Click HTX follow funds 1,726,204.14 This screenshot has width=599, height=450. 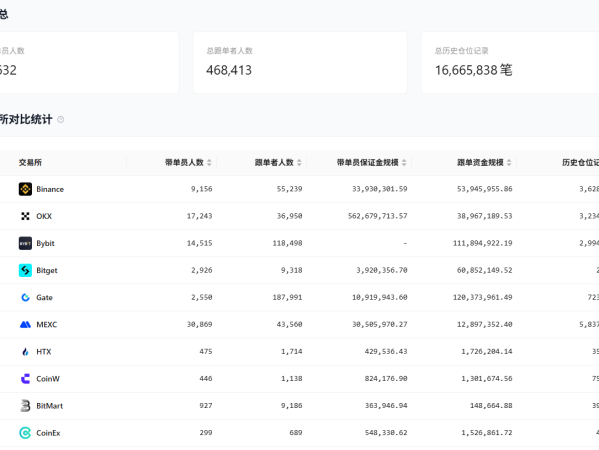pyautogui.click(x=487, y=351)
